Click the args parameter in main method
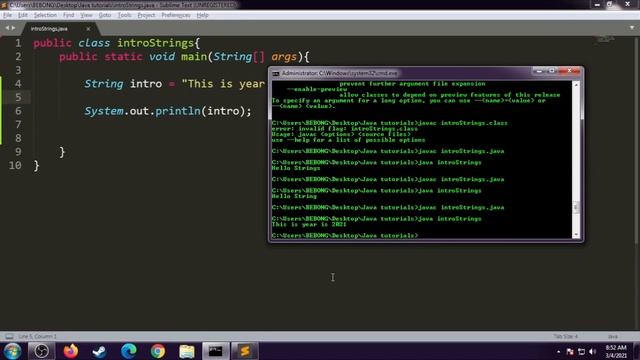The height and width of the screenshot is (360, 640). click(x=284, y=56)
